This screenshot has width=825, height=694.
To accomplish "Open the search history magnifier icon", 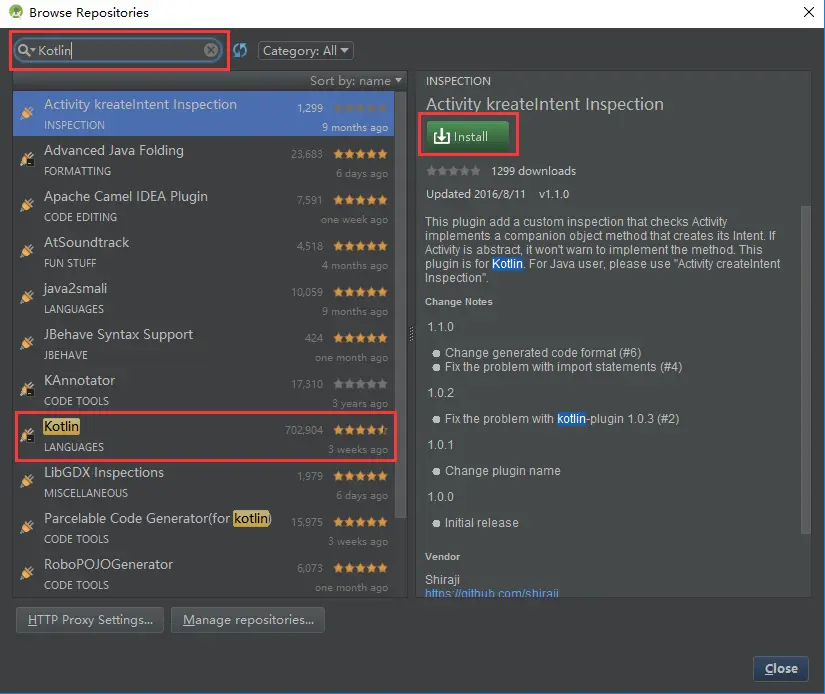I will coord(25,50).
